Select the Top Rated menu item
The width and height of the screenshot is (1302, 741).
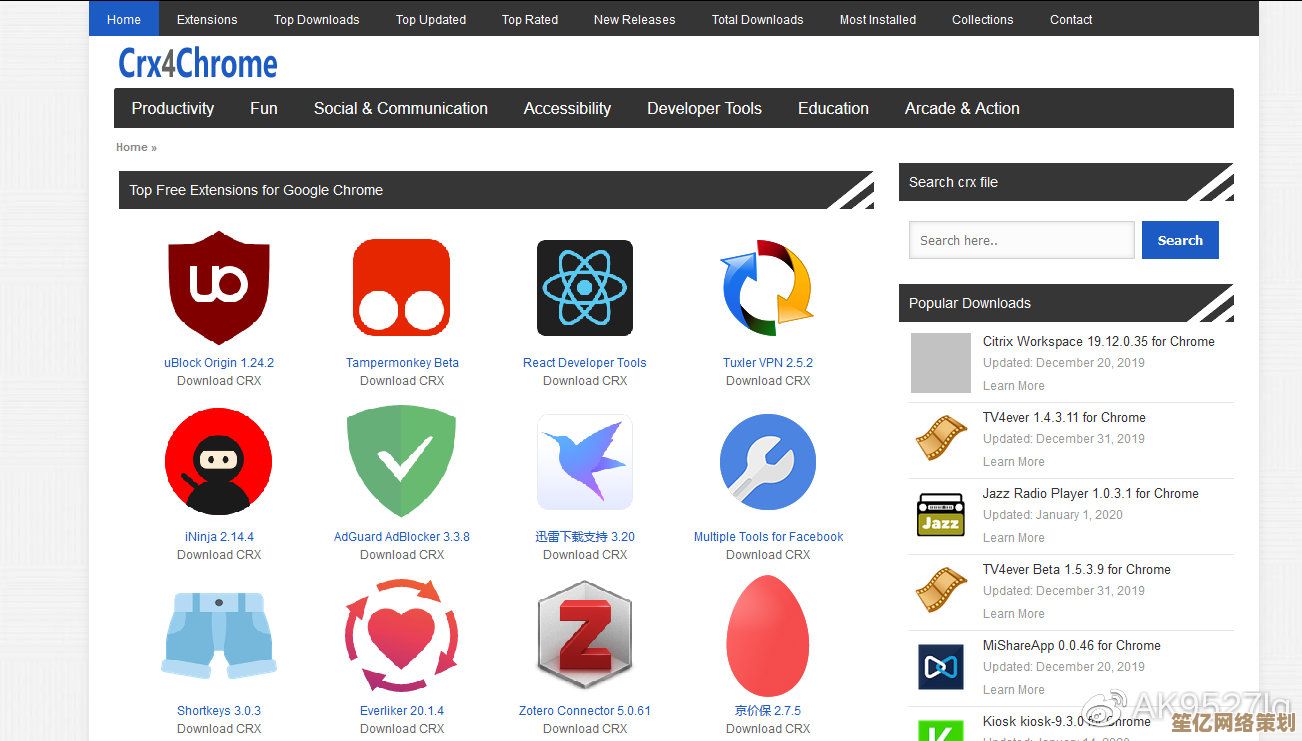530,19
